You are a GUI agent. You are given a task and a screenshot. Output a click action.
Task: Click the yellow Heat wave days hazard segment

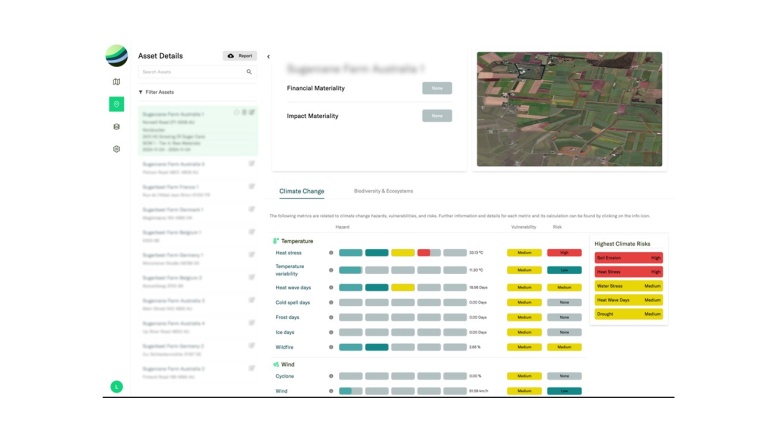pyautogui.click(x=403, y=287)
